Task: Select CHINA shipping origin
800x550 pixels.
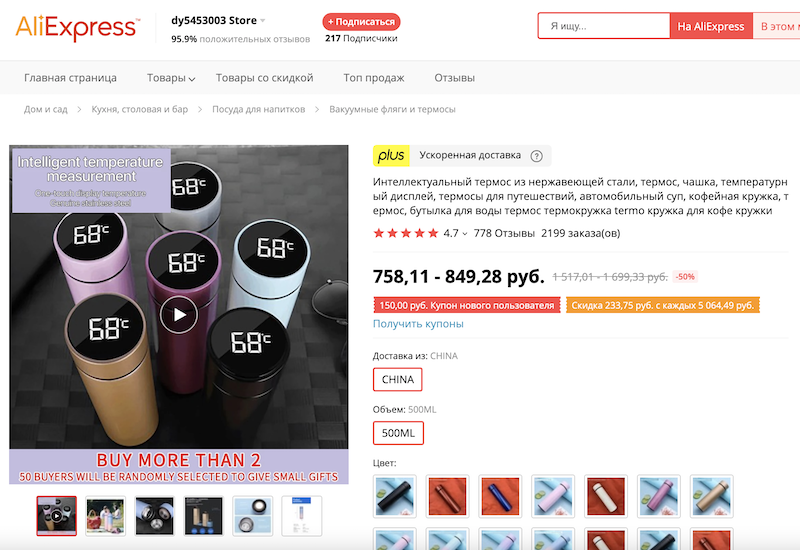Action: 397,380
